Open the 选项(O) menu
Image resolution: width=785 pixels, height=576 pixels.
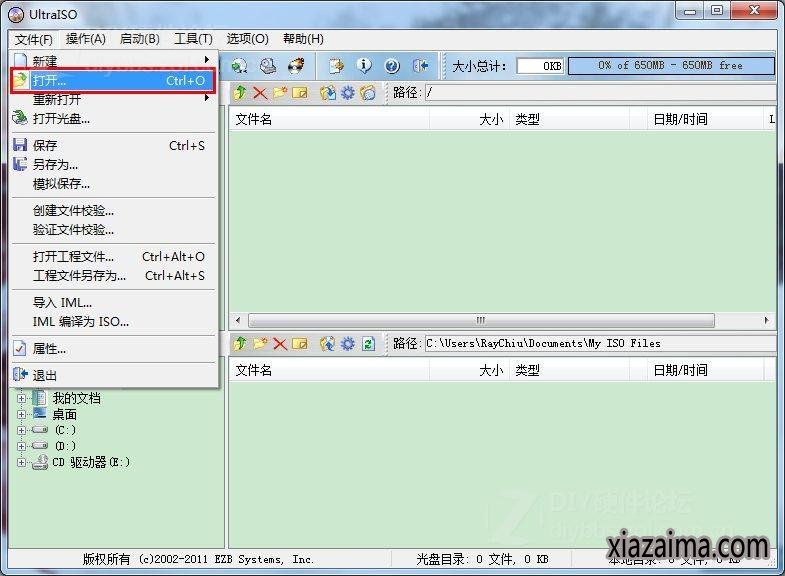(247, 39)
